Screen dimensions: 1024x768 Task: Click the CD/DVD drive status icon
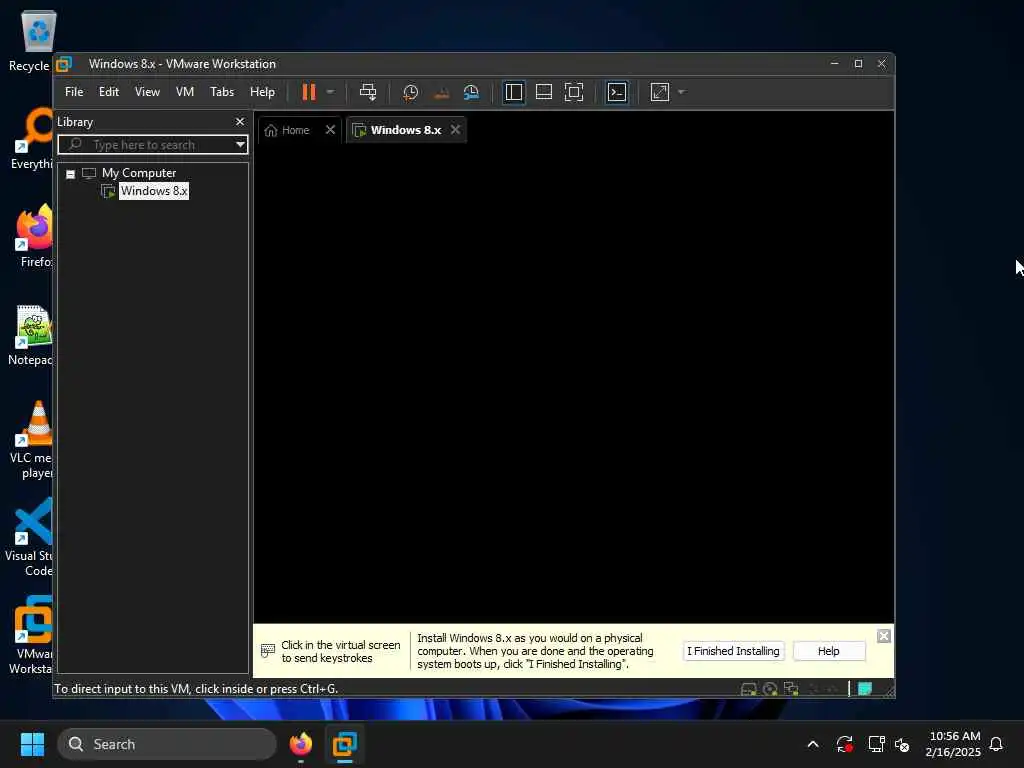point(770,689)
